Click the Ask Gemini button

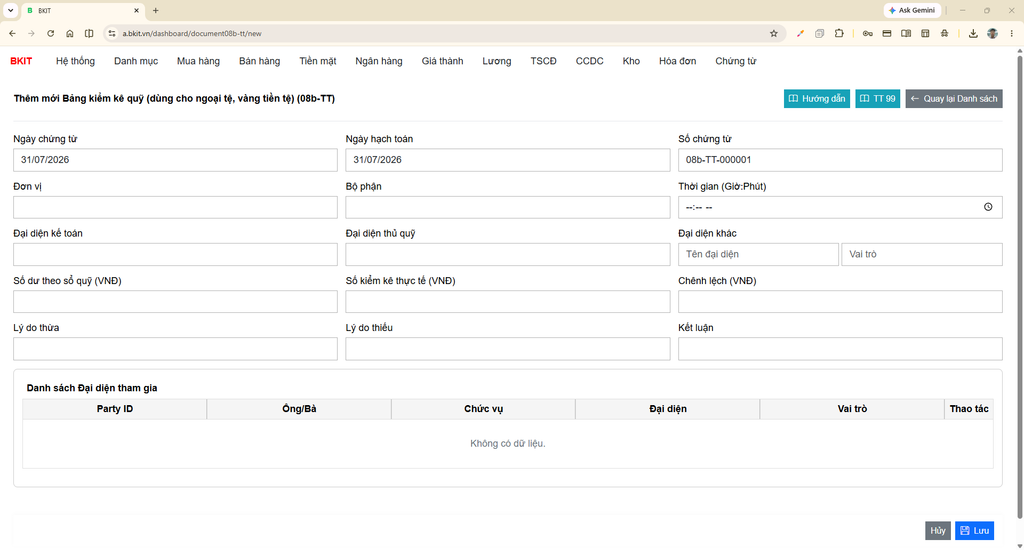[912, 10]
